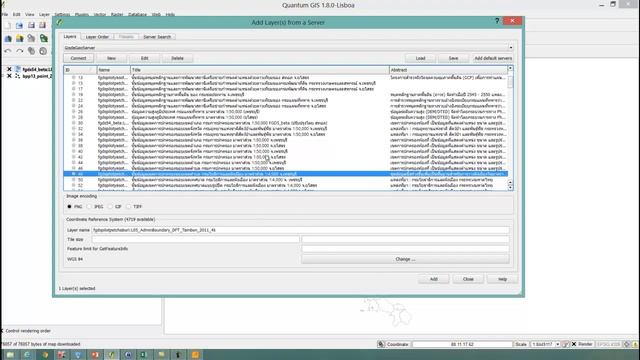Click the layer list scroll down arrow

point(510,187)
